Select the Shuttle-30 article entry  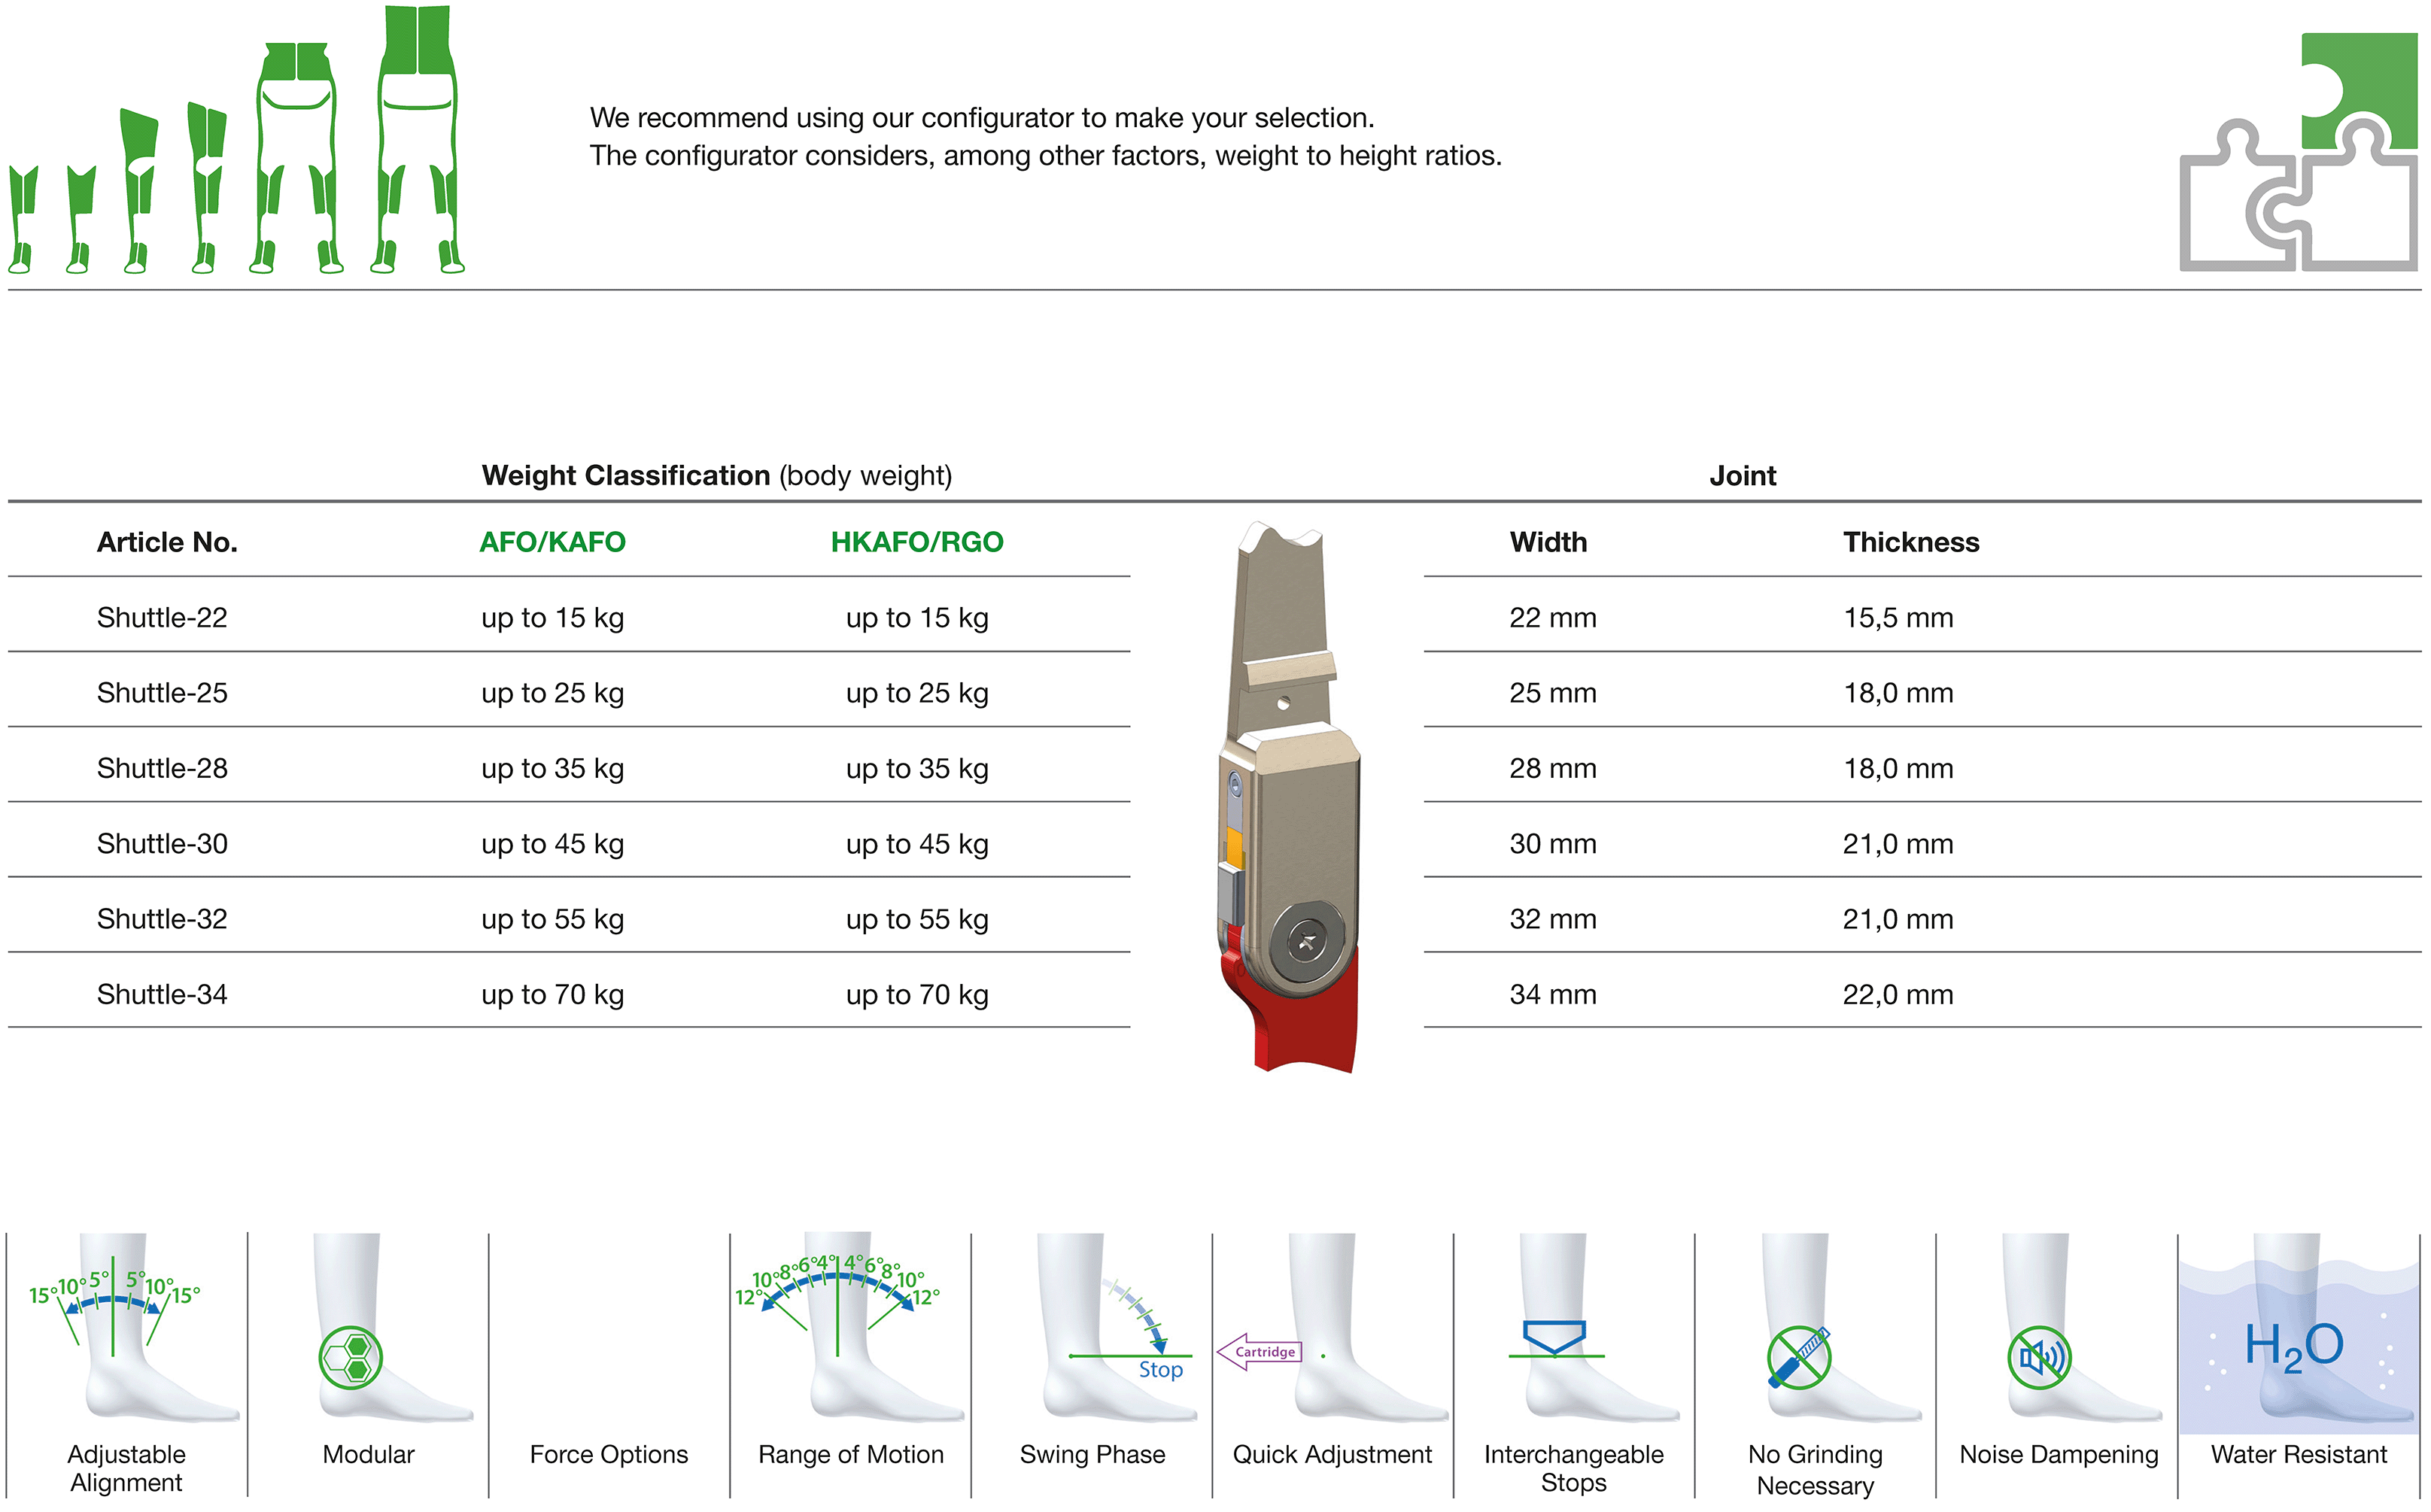[x=162, y=844]
